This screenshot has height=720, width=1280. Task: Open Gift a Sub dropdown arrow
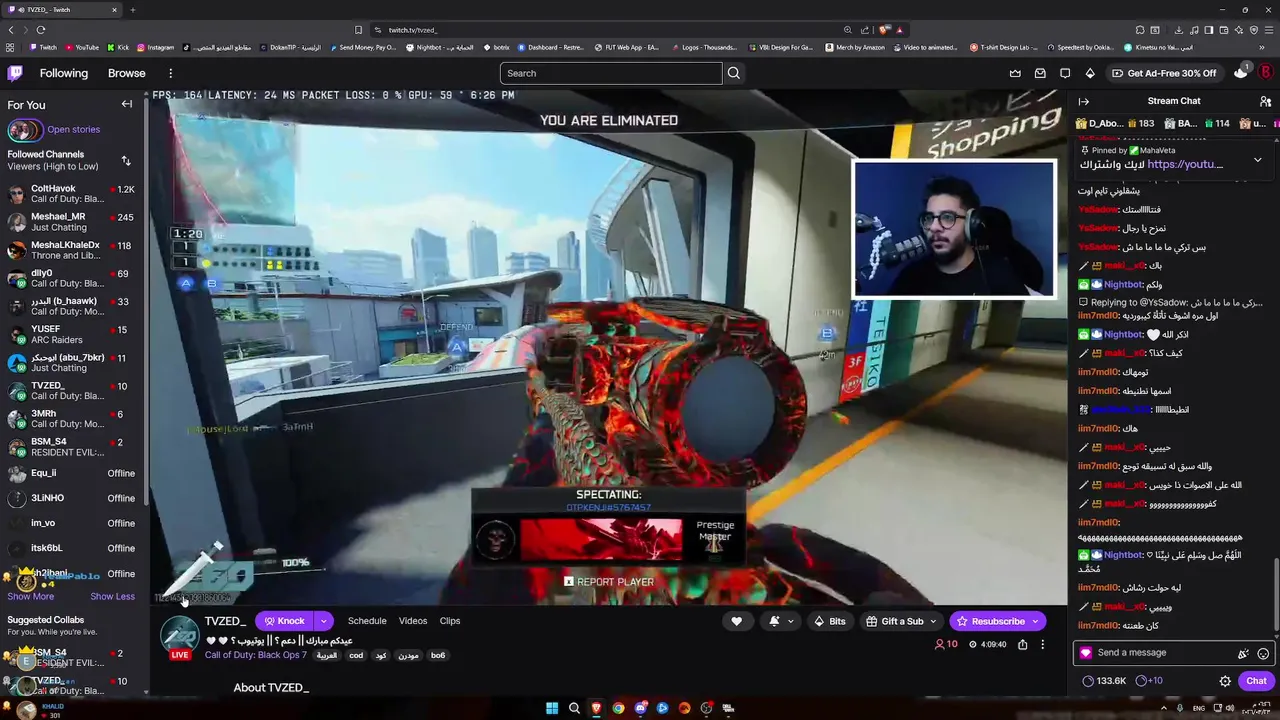pyautogui.click(x=934, y=621)
